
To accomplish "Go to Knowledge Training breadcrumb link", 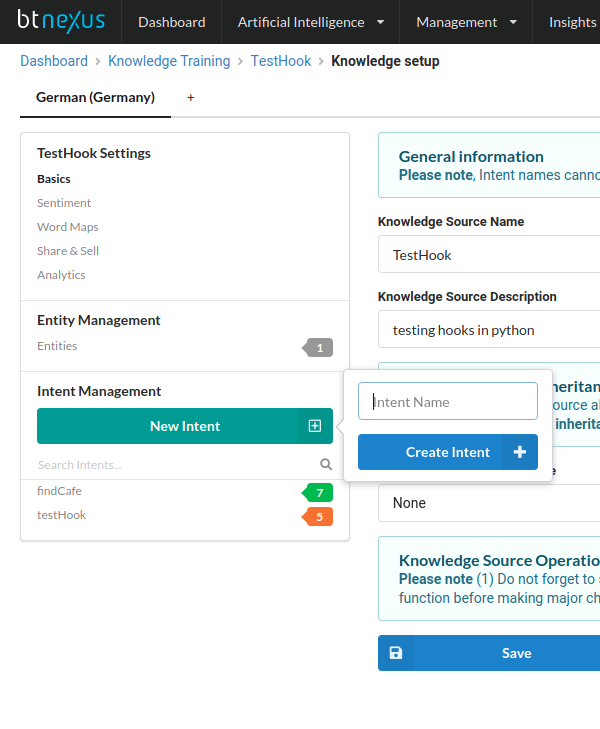I will pos(169,61).
